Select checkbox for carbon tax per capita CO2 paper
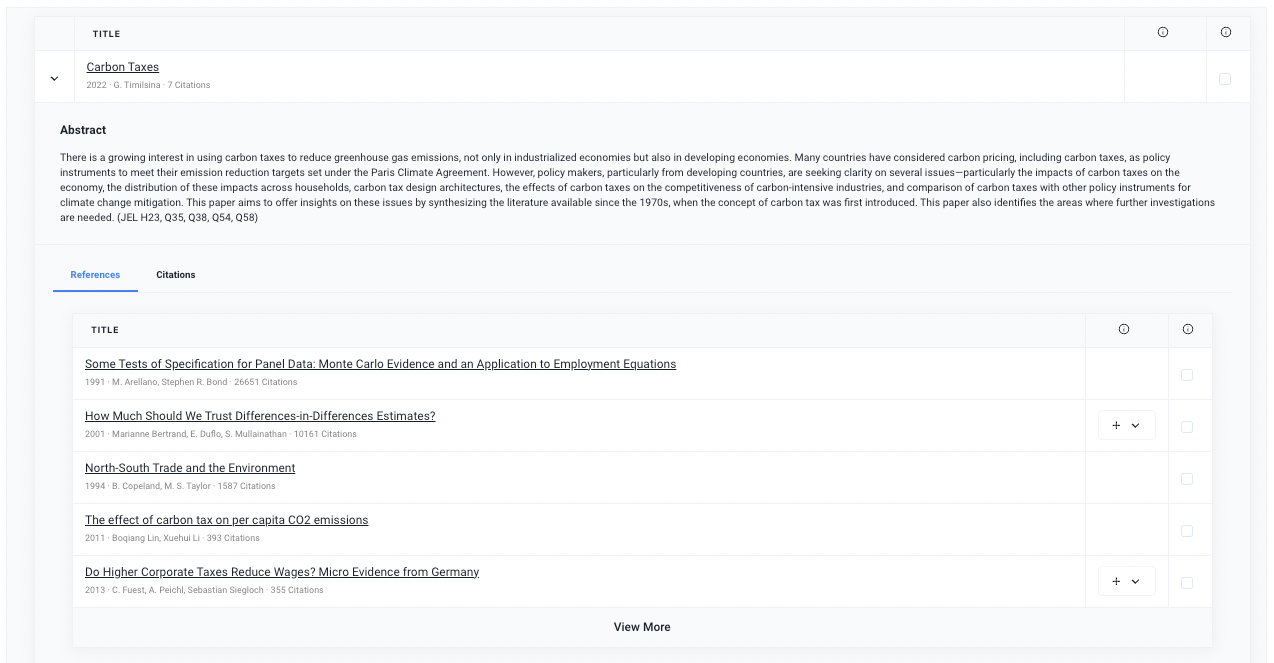This screenshot has width=1274, height=663. coord(1187,531)
